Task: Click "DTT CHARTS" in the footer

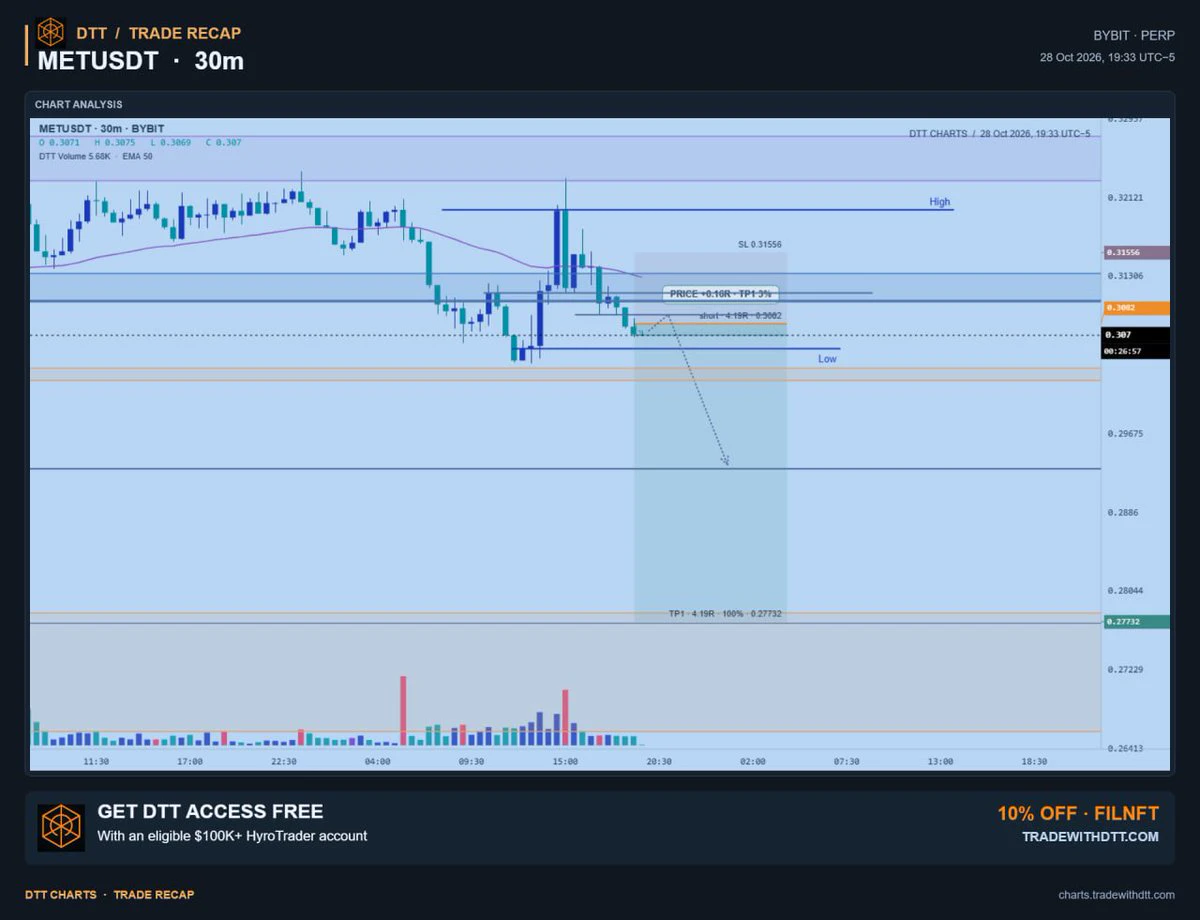Action: coord(61,894)
